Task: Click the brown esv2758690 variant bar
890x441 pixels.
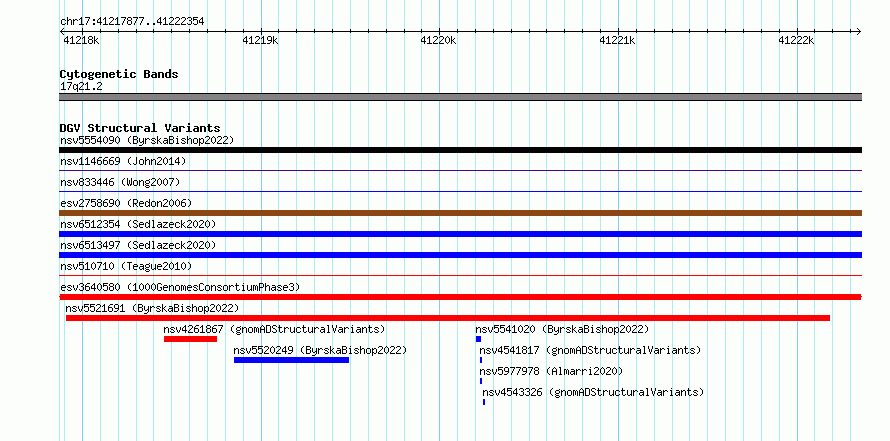Action: 460,213
